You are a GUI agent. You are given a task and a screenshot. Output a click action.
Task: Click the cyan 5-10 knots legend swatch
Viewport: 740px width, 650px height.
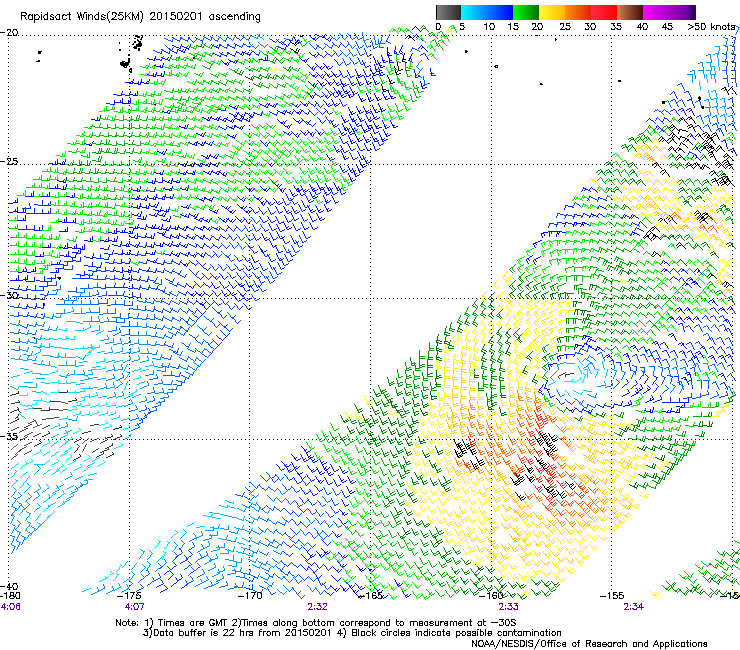click(x=474, y=12)
